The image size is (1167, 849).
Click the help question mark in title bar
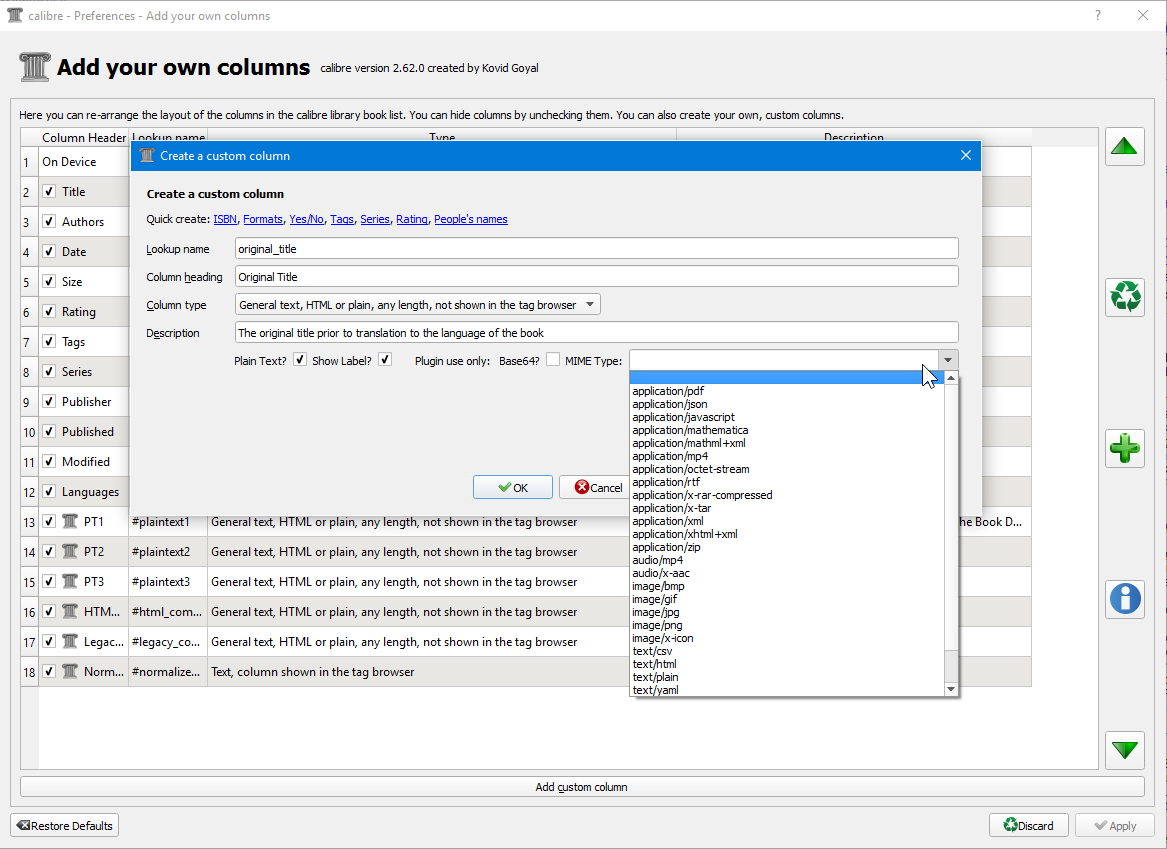pos(1098,15)
